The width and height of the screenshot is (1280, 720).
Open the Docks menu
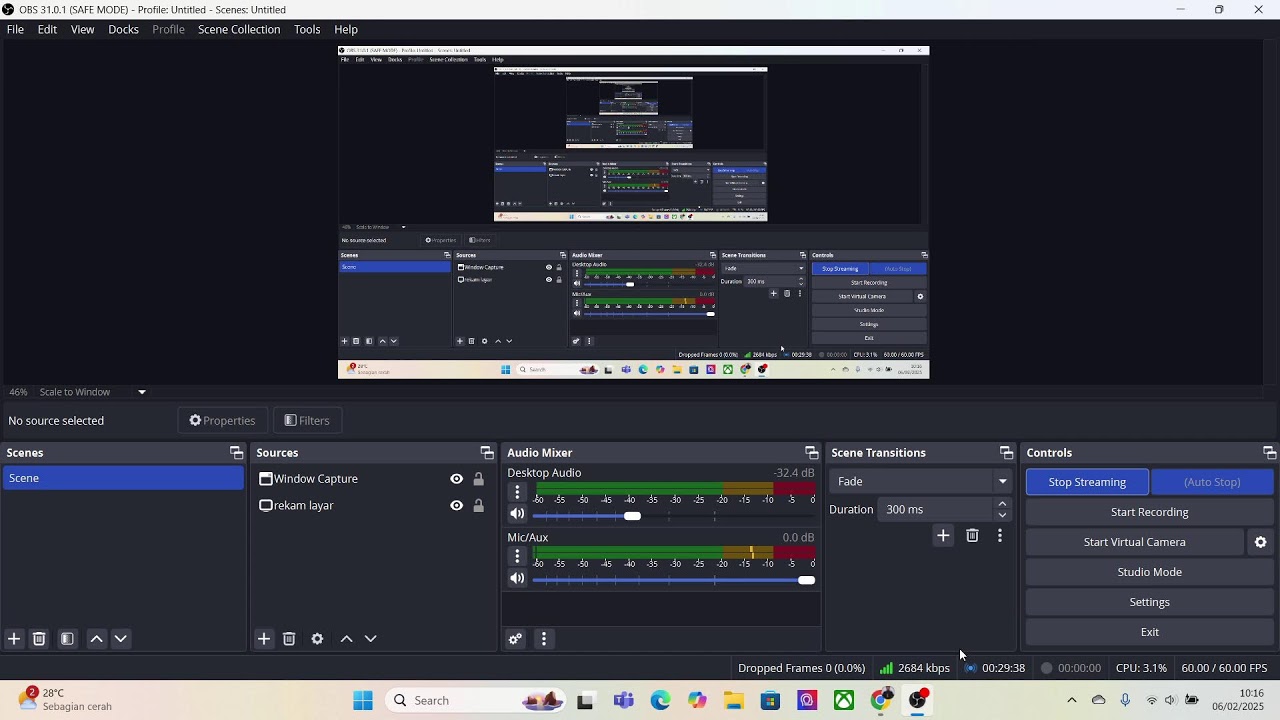tap(123, 29)
